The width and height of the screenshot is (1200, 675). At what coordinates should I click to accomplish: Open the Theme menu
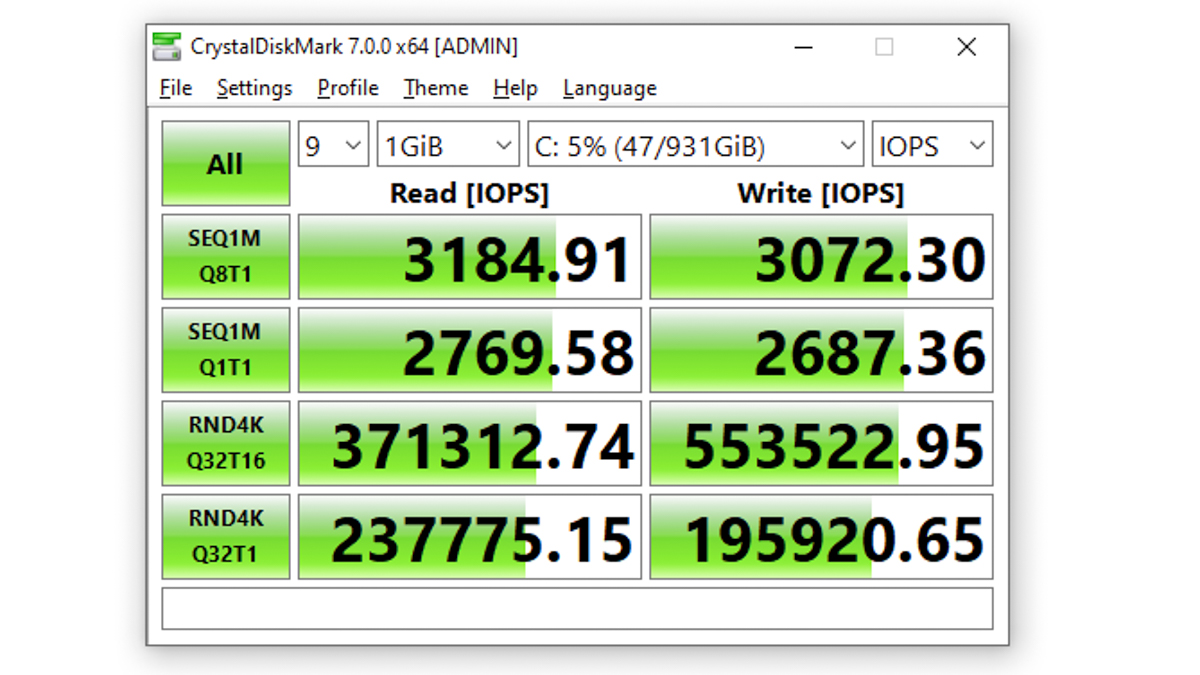(436, 88)
